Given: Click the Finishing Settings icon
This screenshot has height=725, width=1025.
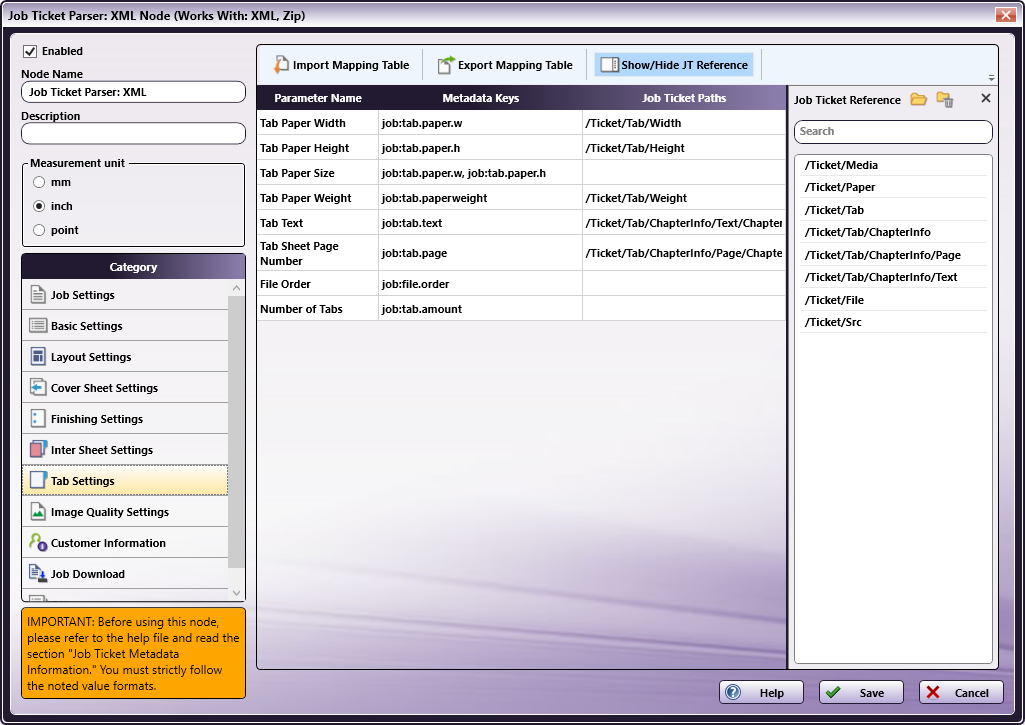Looking at the screenshot, I should coord(38,419).
